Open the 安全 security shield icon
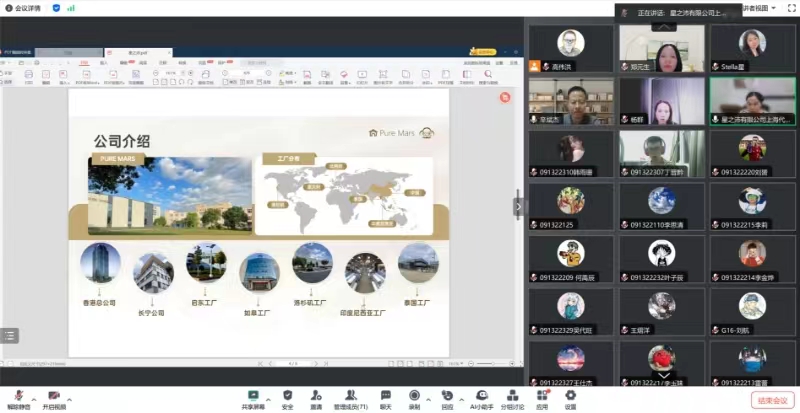The image size is (800, 413). pyautogui.click(x=288, y=396)
